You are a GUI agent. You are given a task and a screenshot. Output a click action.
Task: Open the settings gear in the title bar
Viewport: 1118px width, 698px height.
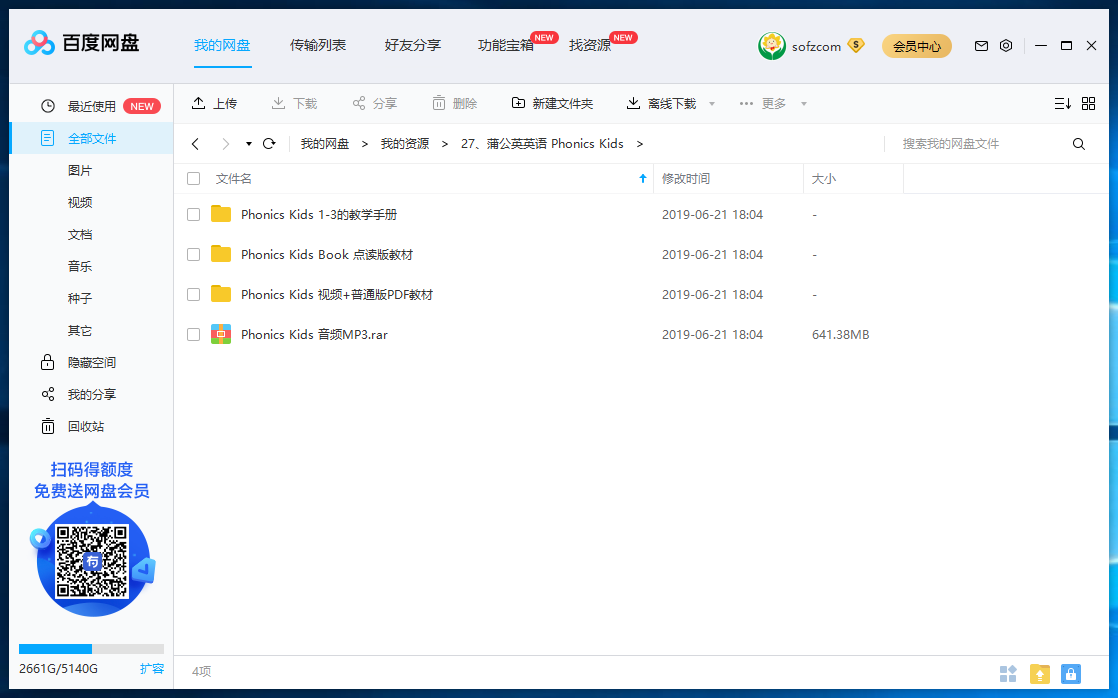point(1006,45)
